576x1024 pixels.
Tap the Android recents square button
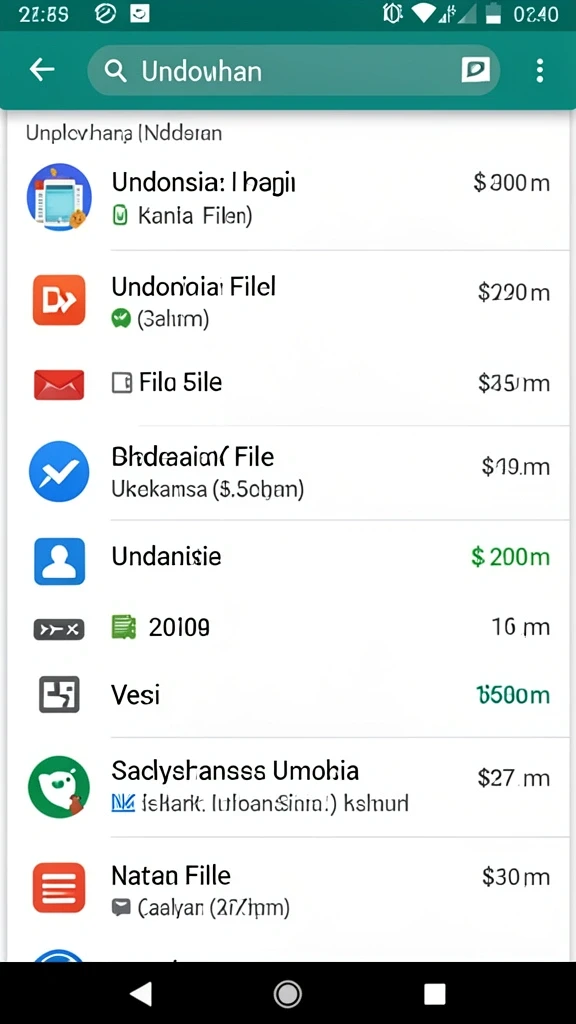(434, 993)
